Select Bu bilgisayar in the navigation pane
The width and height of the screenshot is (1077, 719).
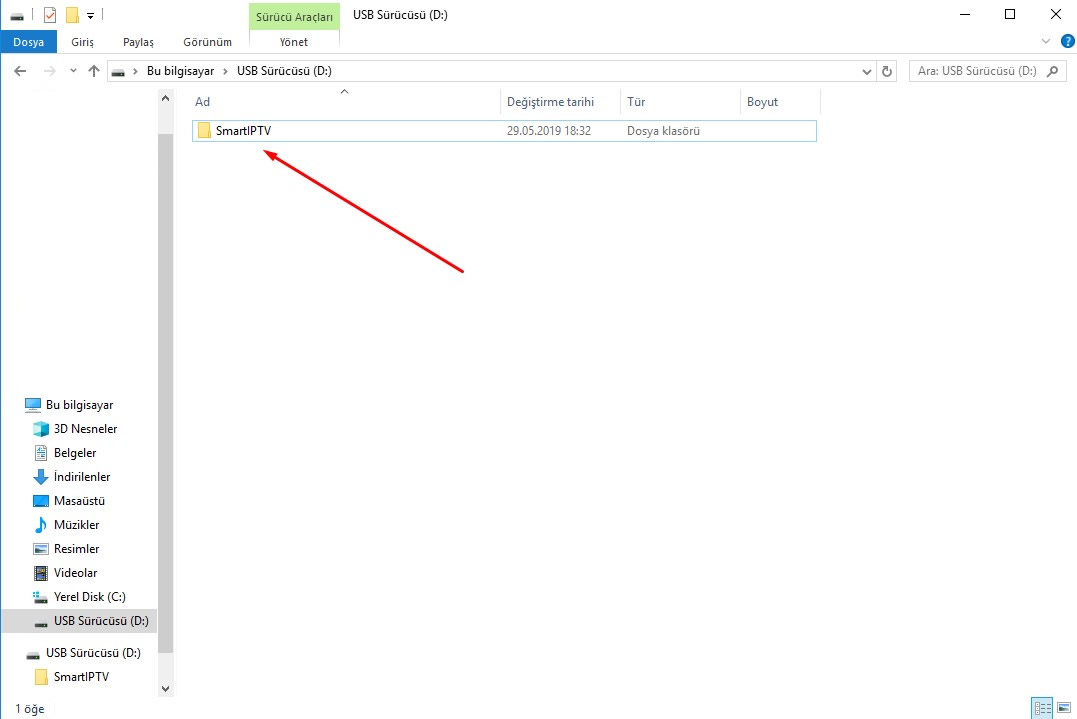80,404
